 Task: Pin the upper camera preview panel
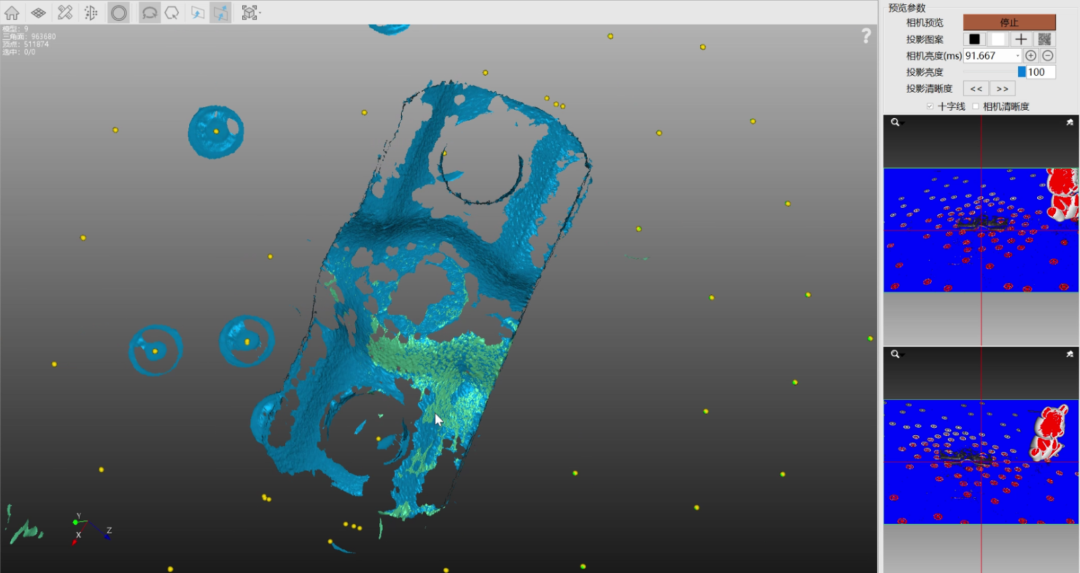tap(1070, 123)
